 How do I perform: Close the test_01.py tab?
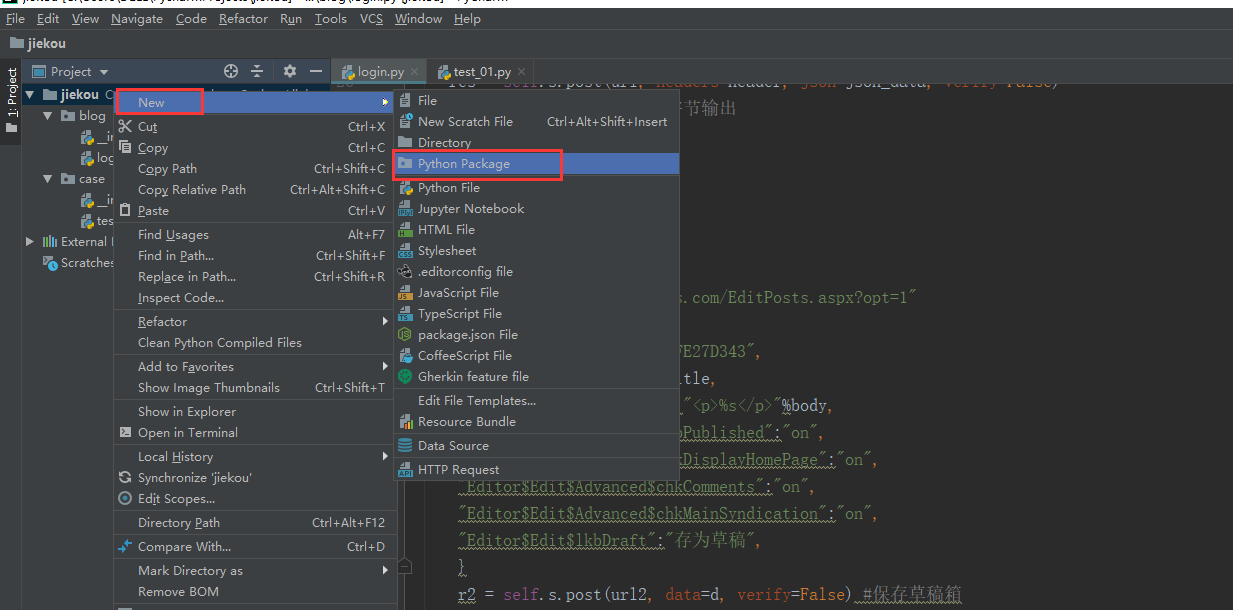522,72
